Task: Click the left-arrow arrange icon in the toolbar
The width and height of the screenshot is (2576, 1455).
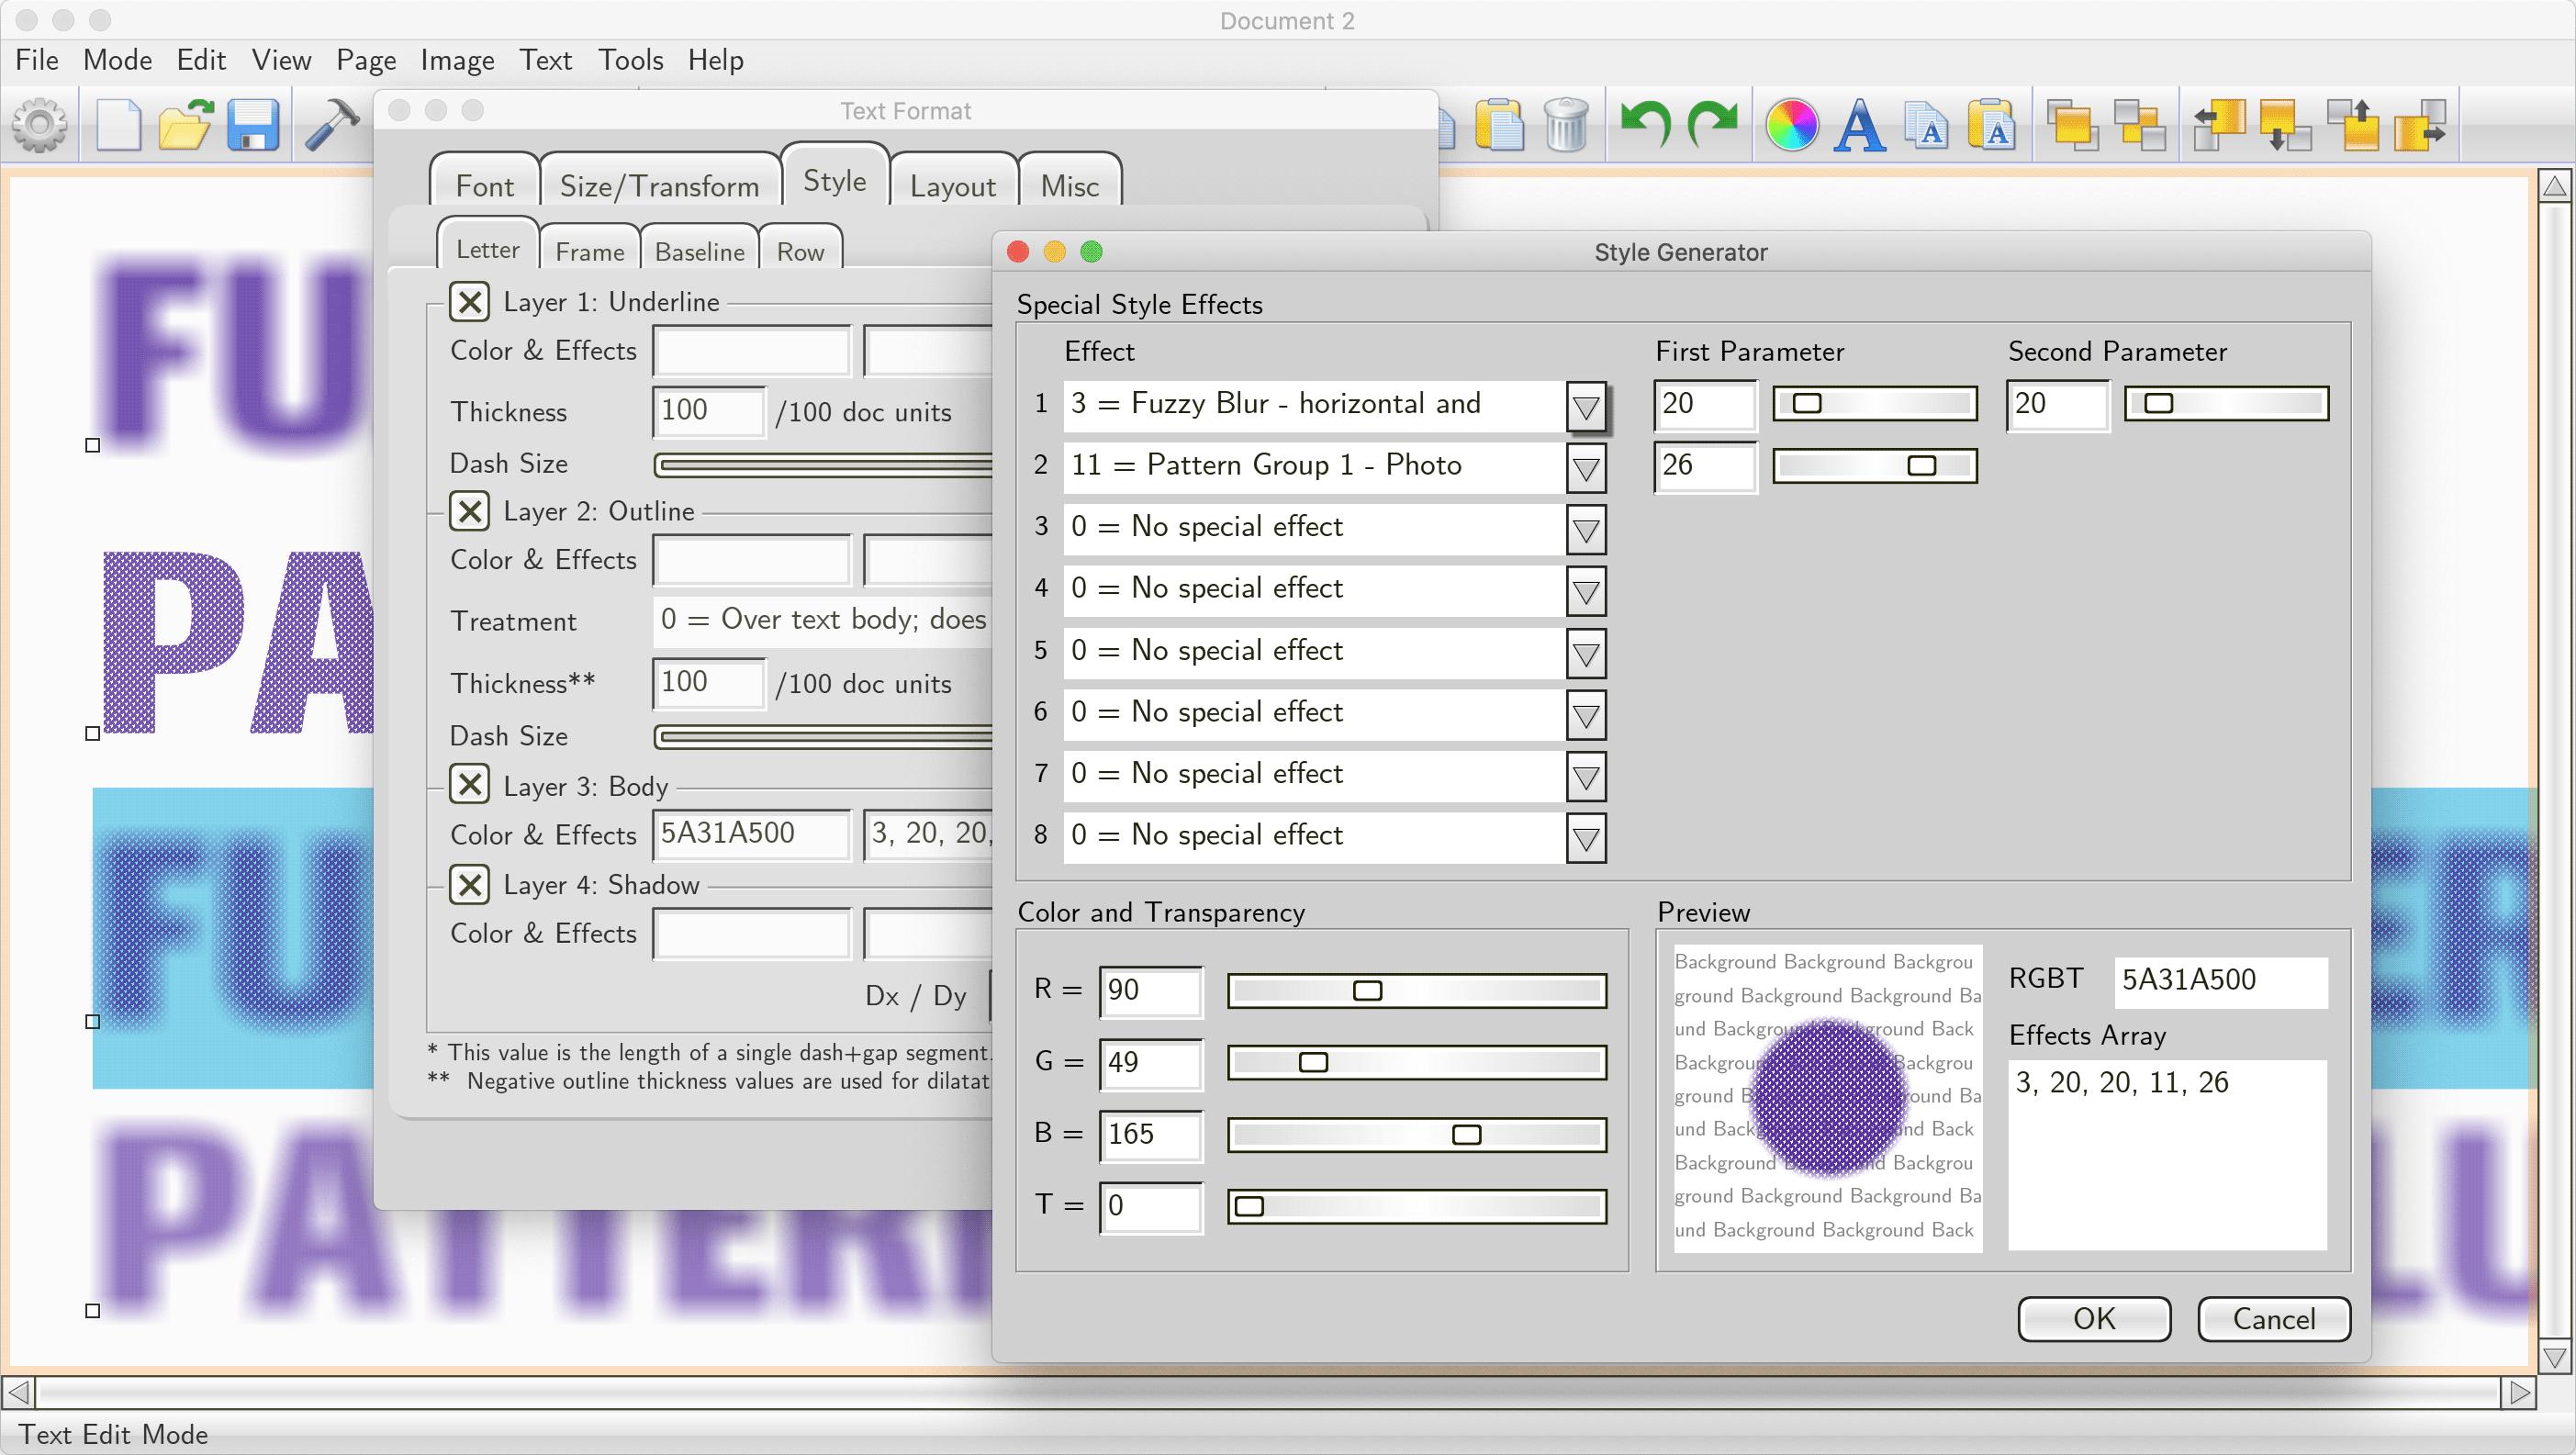Action: [x=2220, y=125]
